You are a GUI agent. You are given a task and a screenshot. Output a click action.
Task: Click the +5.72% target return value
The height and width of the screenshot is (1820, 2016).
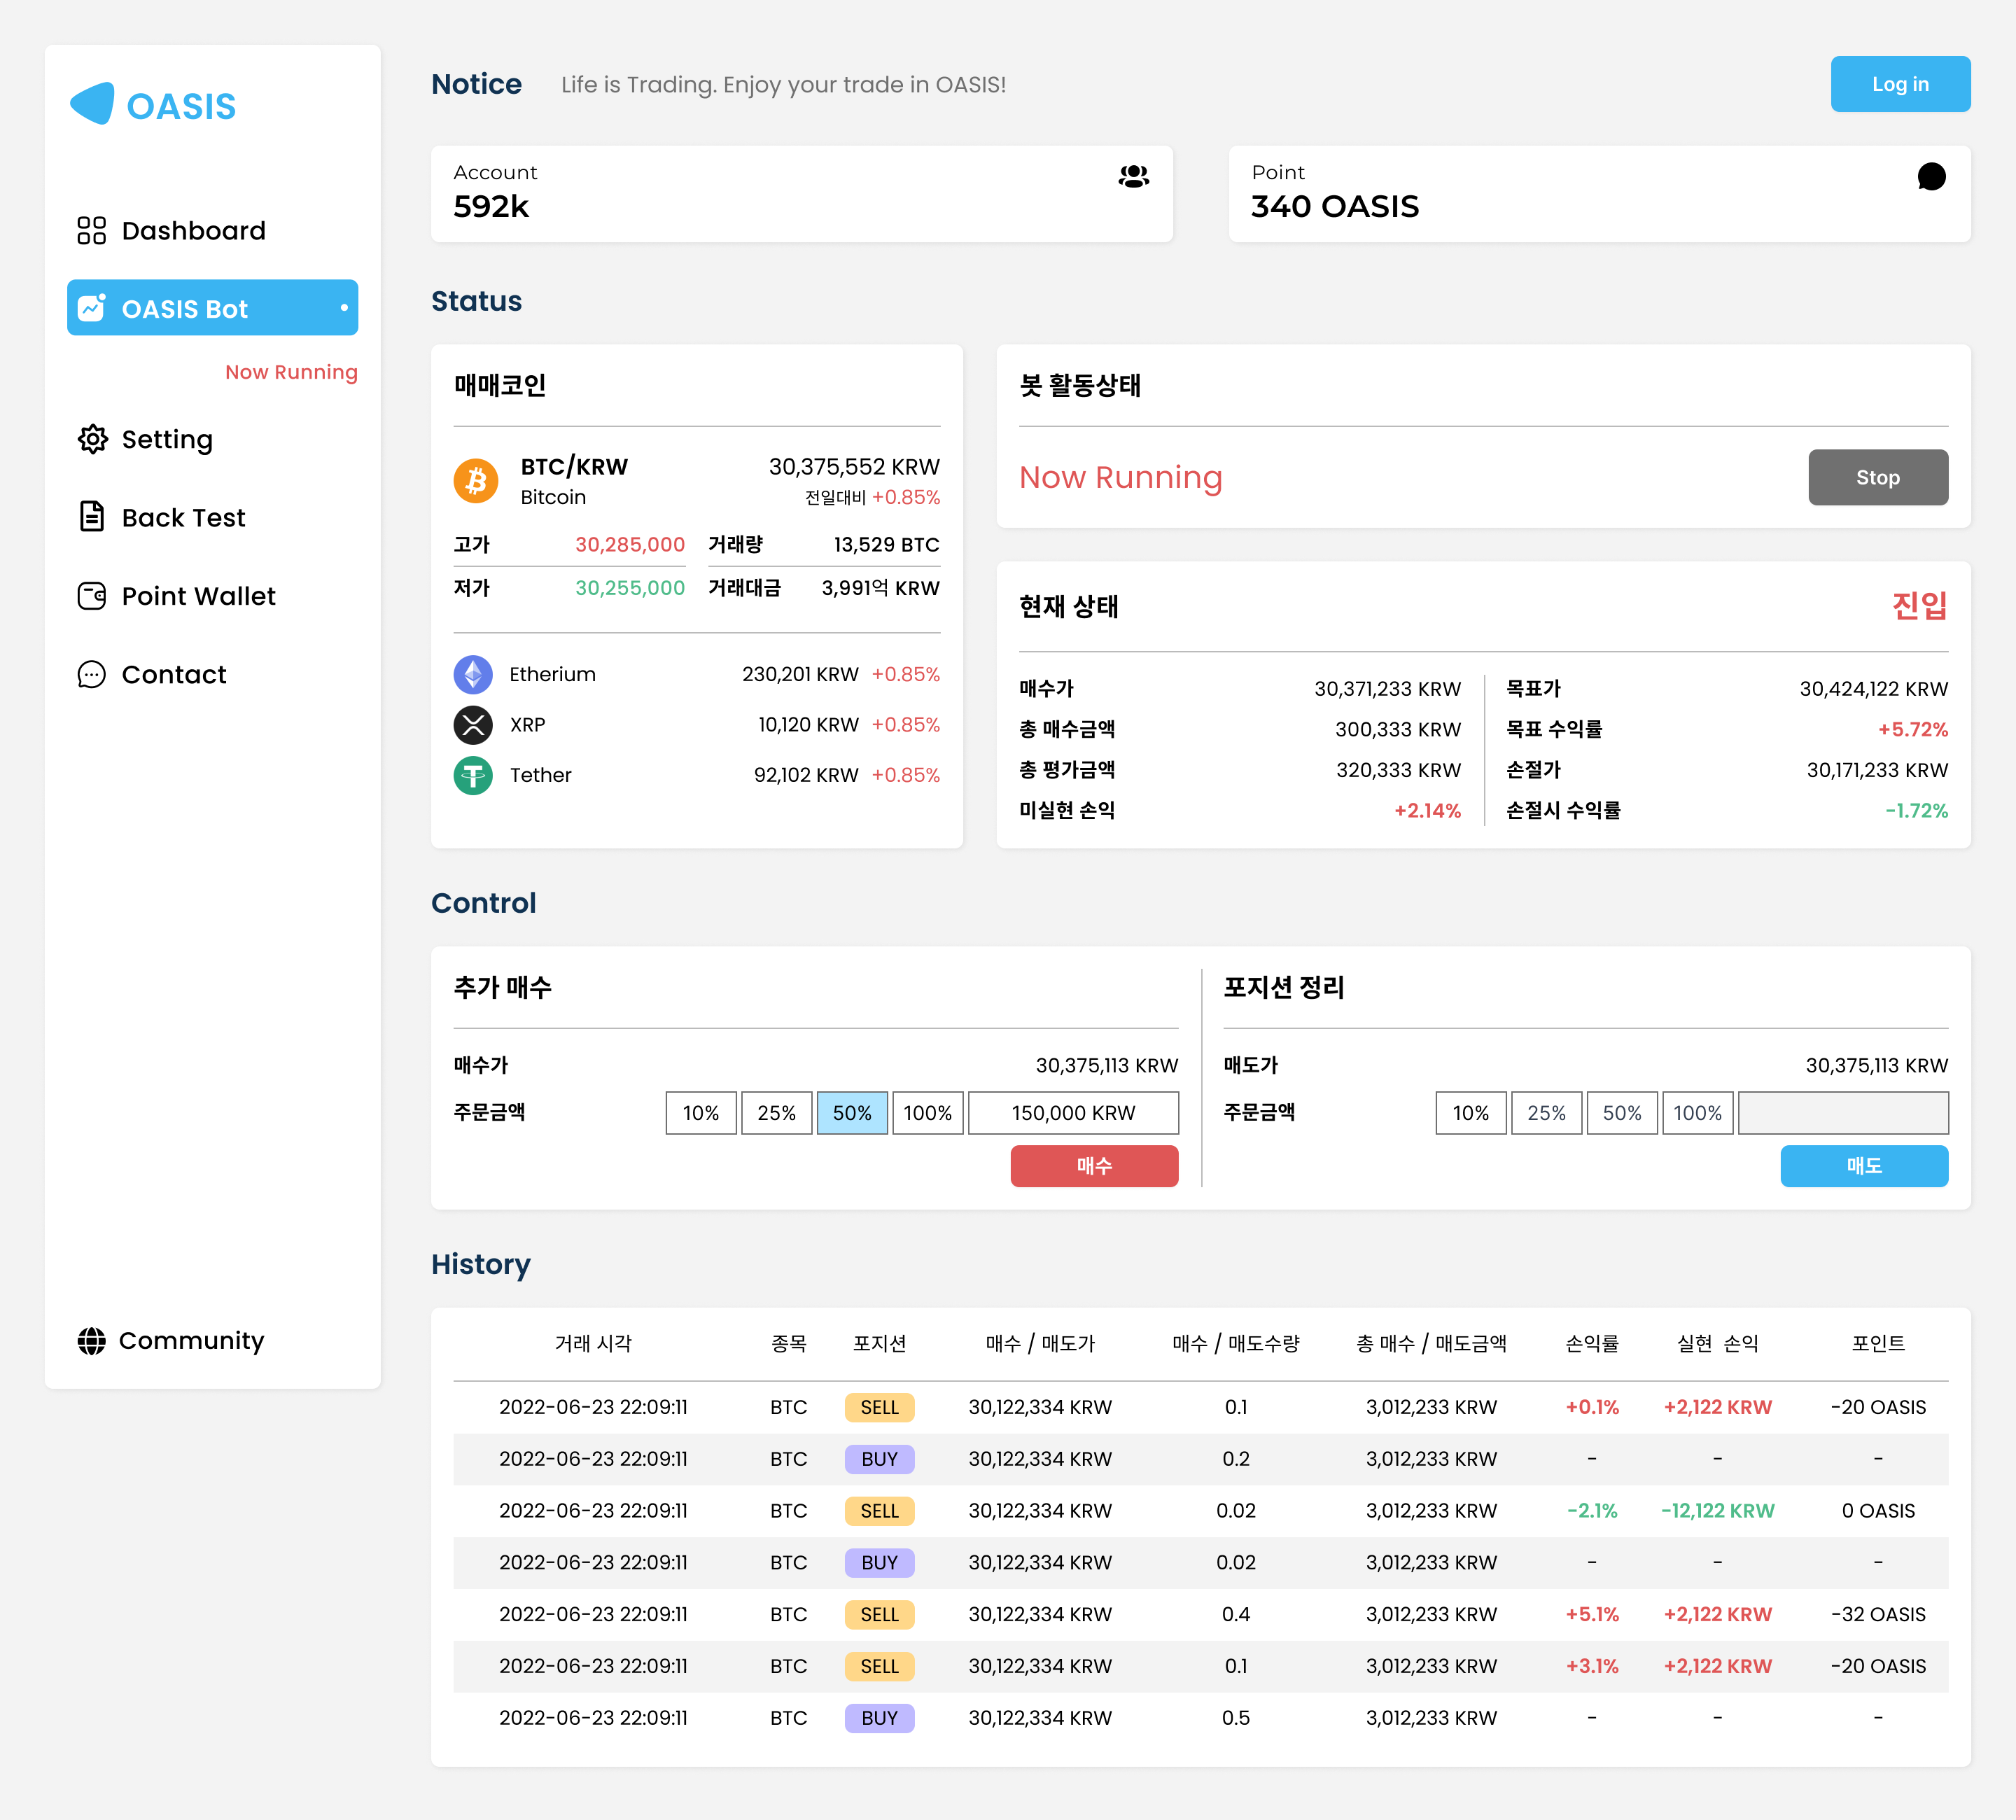coord(1913,730)
